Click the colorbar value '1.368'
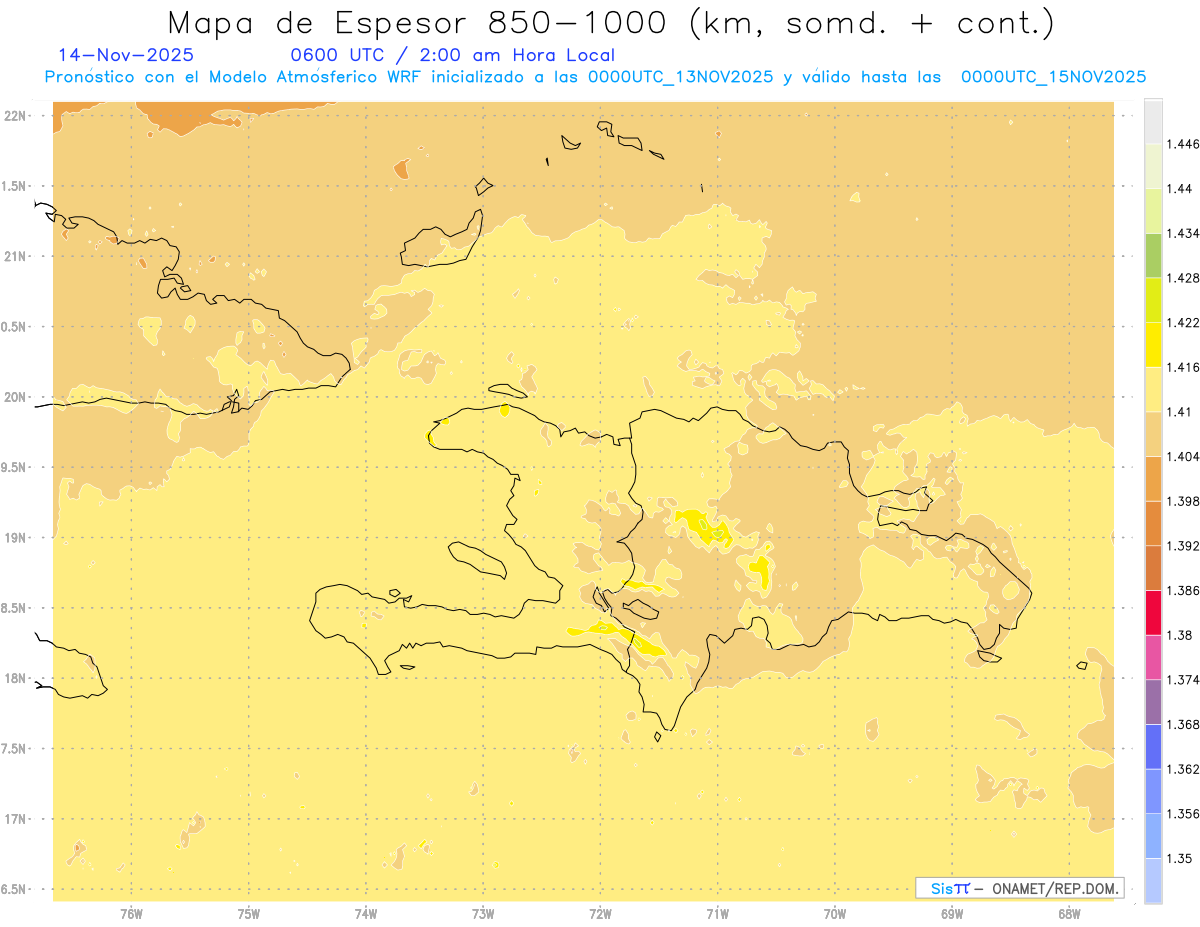The image size is (1200, 927). point(1185,724)
